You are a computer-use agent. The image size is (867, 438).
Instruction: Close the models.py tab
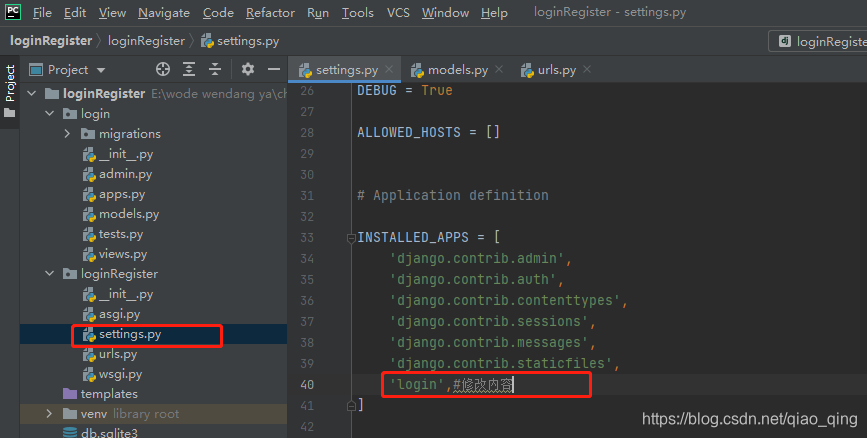pyautogui.click(x=499, y=69)
